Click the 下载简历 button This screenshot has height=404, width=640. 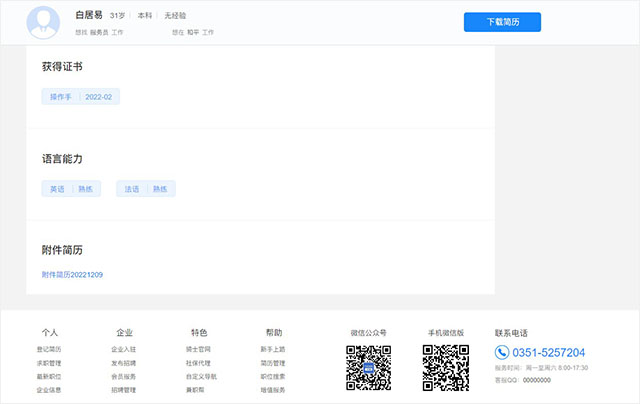coord(502,22)
